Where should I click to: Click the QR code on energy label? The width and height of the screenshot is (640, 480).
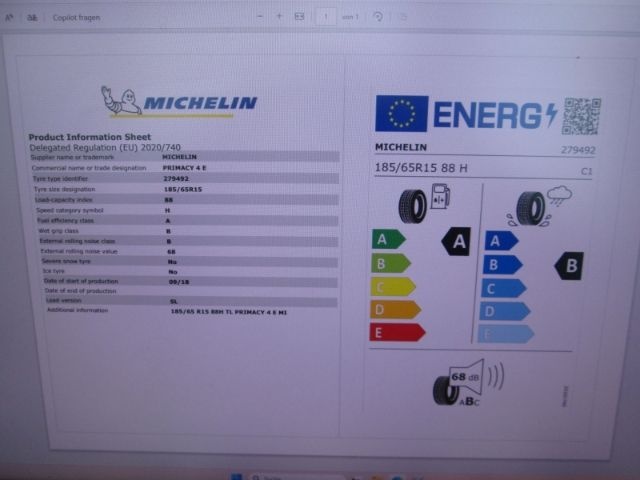(581, 116)
